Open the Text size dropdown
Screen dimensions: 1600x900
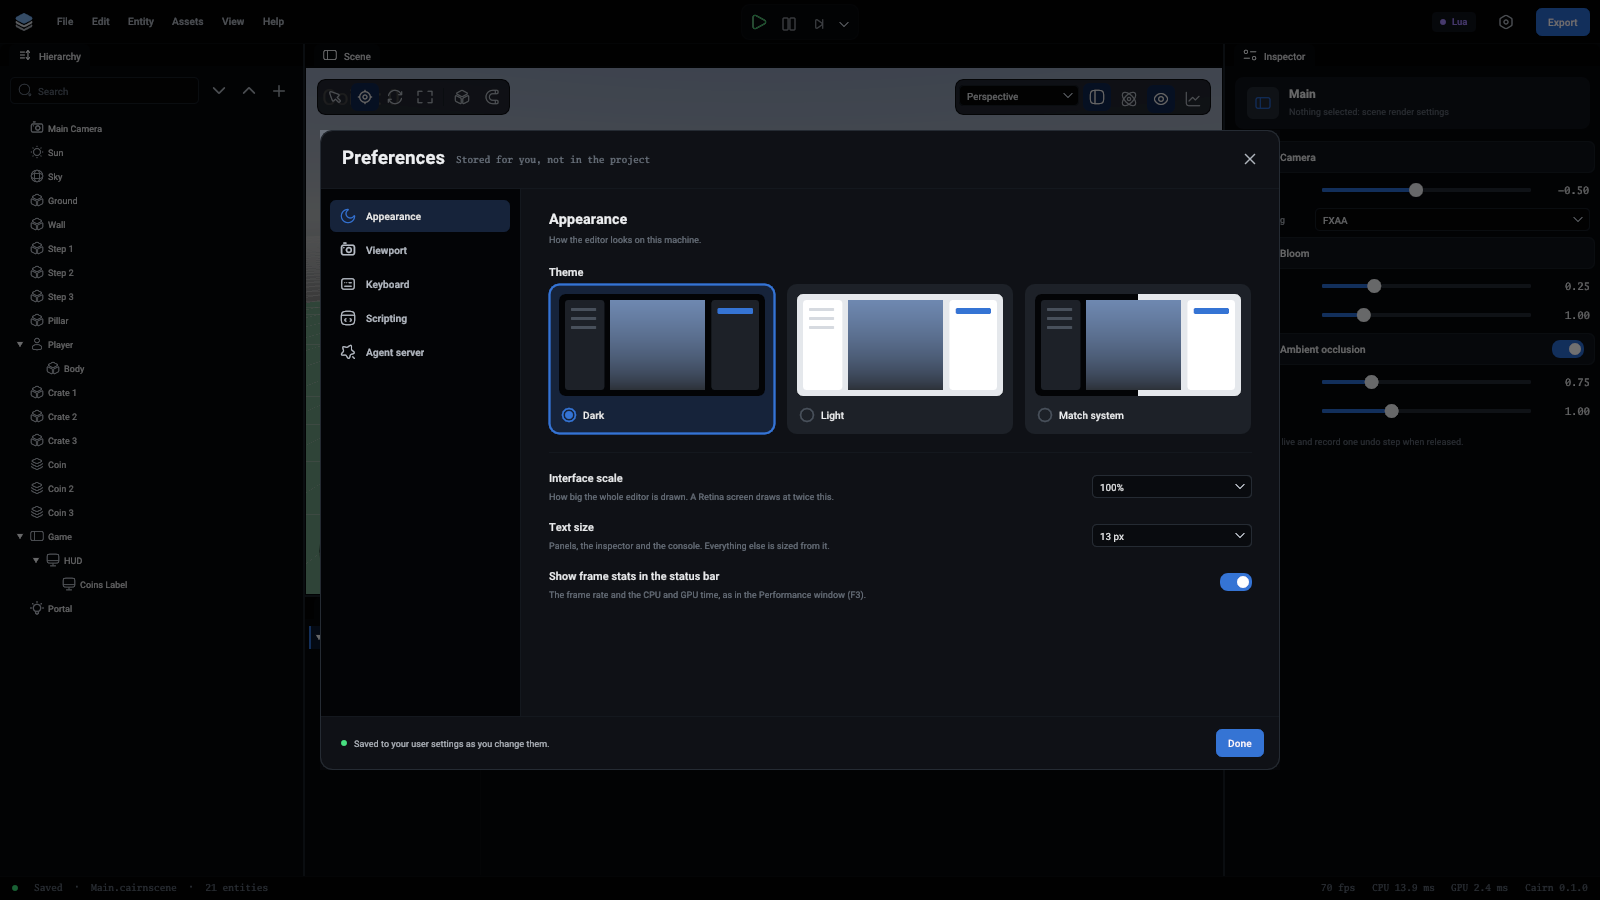click(x=1172, y=536)
